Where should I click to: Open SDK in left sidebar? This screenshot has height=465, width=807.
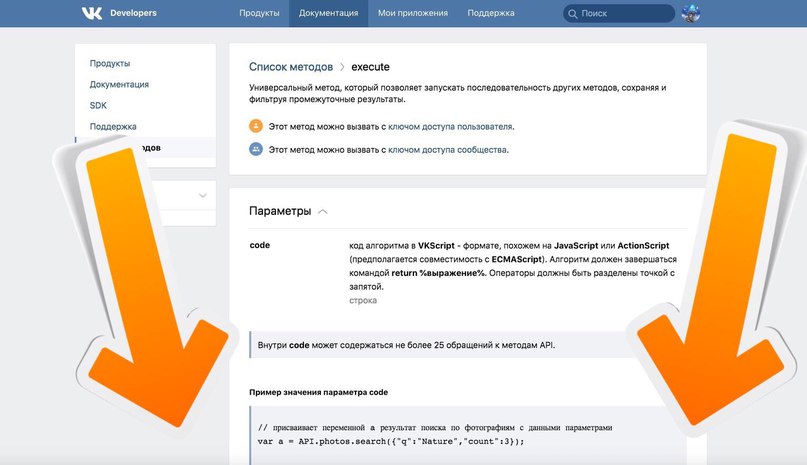tap(98, 106)
